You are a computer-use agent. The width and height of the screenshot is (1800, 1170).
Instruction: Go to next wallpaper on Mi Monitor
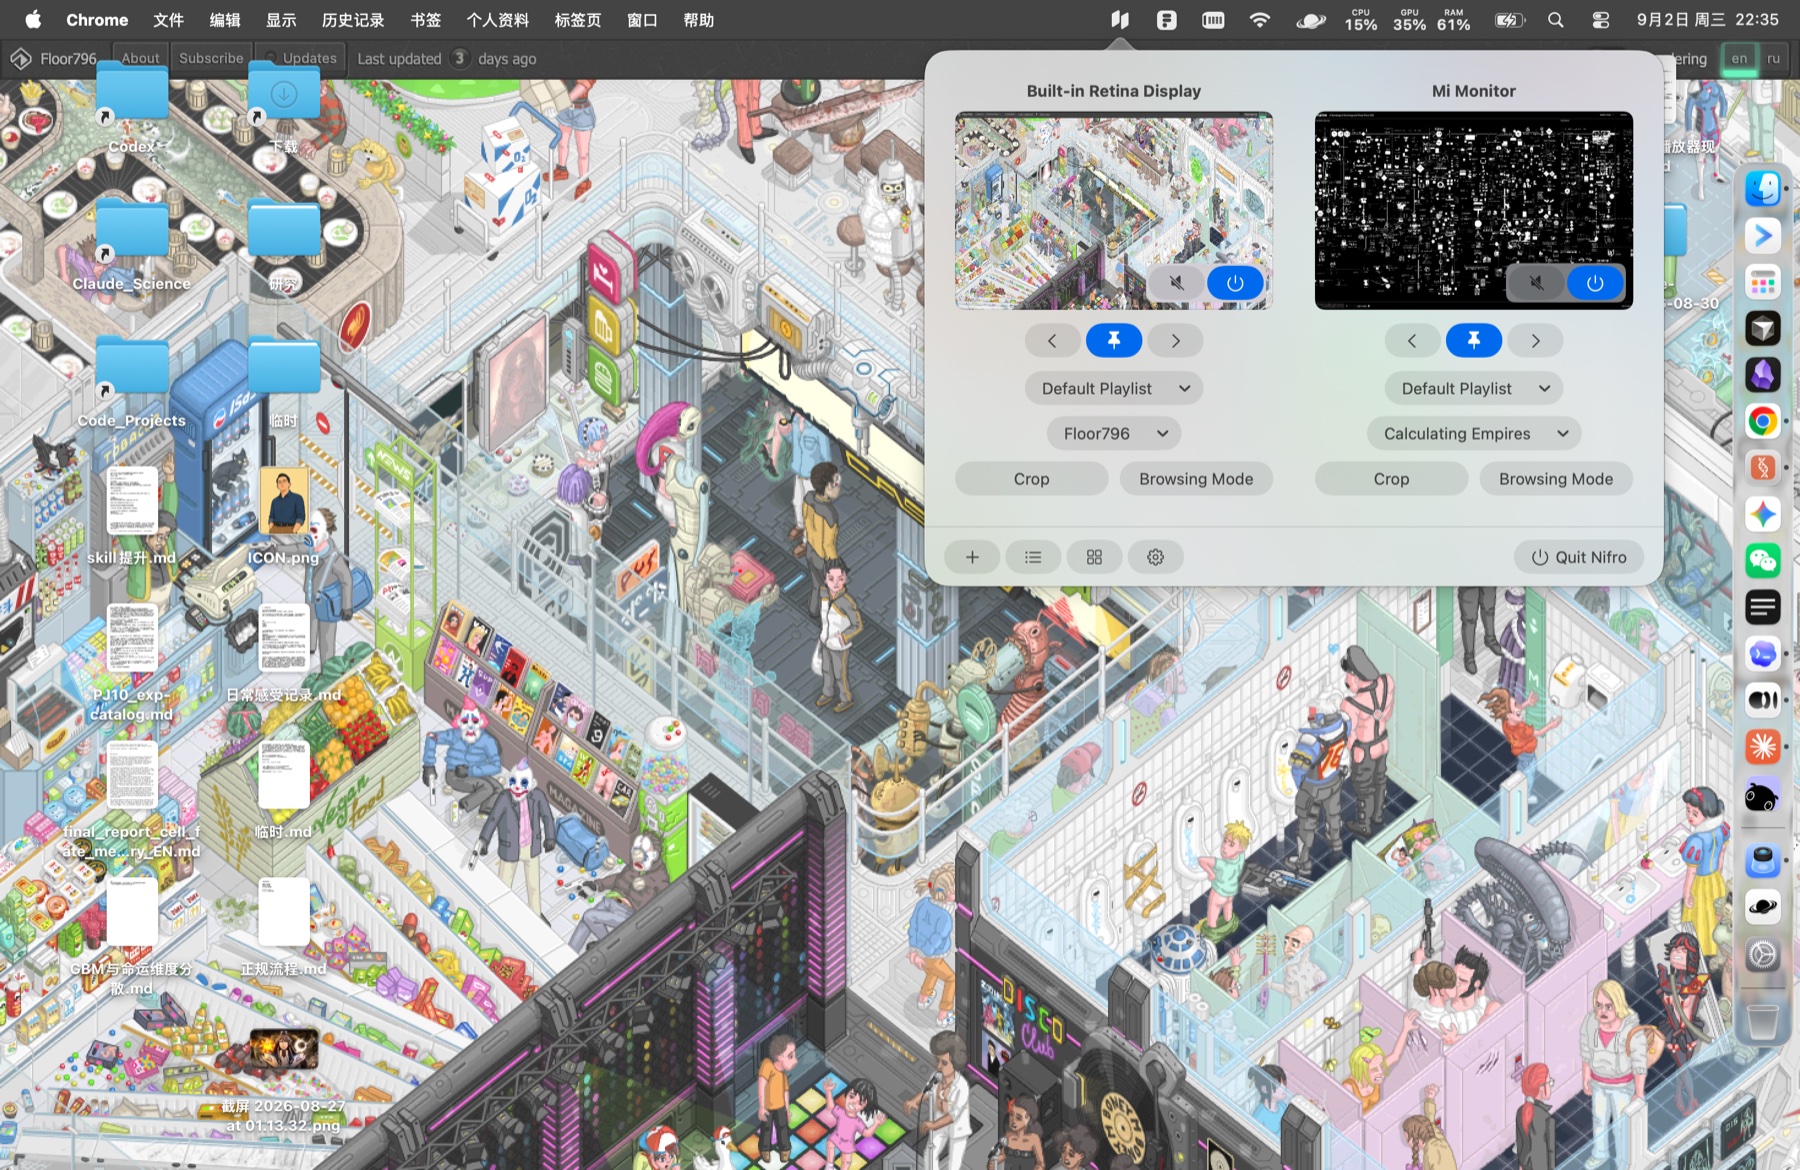1536,341
